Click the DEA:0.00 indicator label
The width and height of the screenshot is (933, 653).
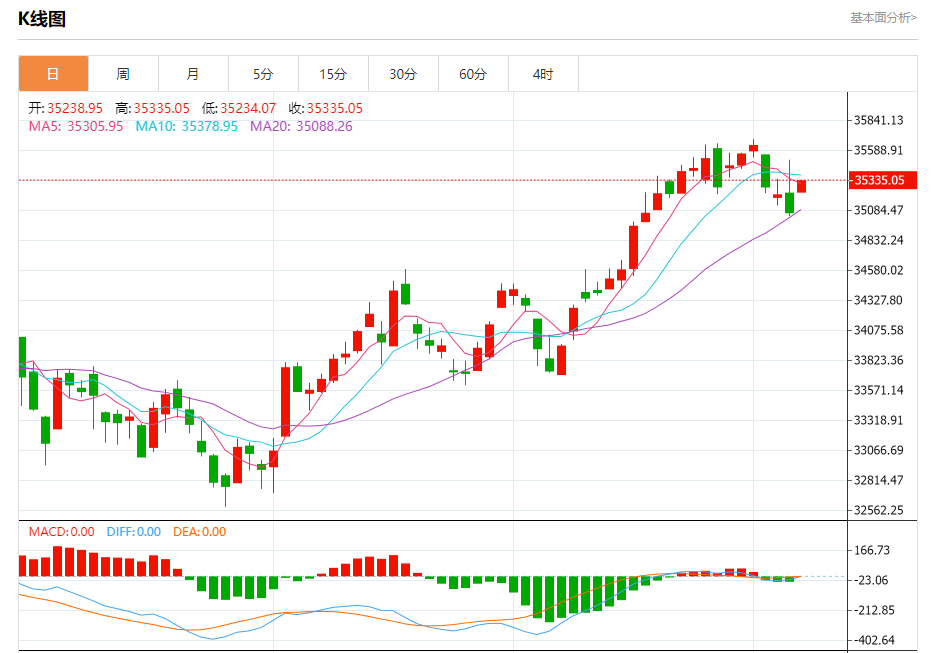click(199, 532)
